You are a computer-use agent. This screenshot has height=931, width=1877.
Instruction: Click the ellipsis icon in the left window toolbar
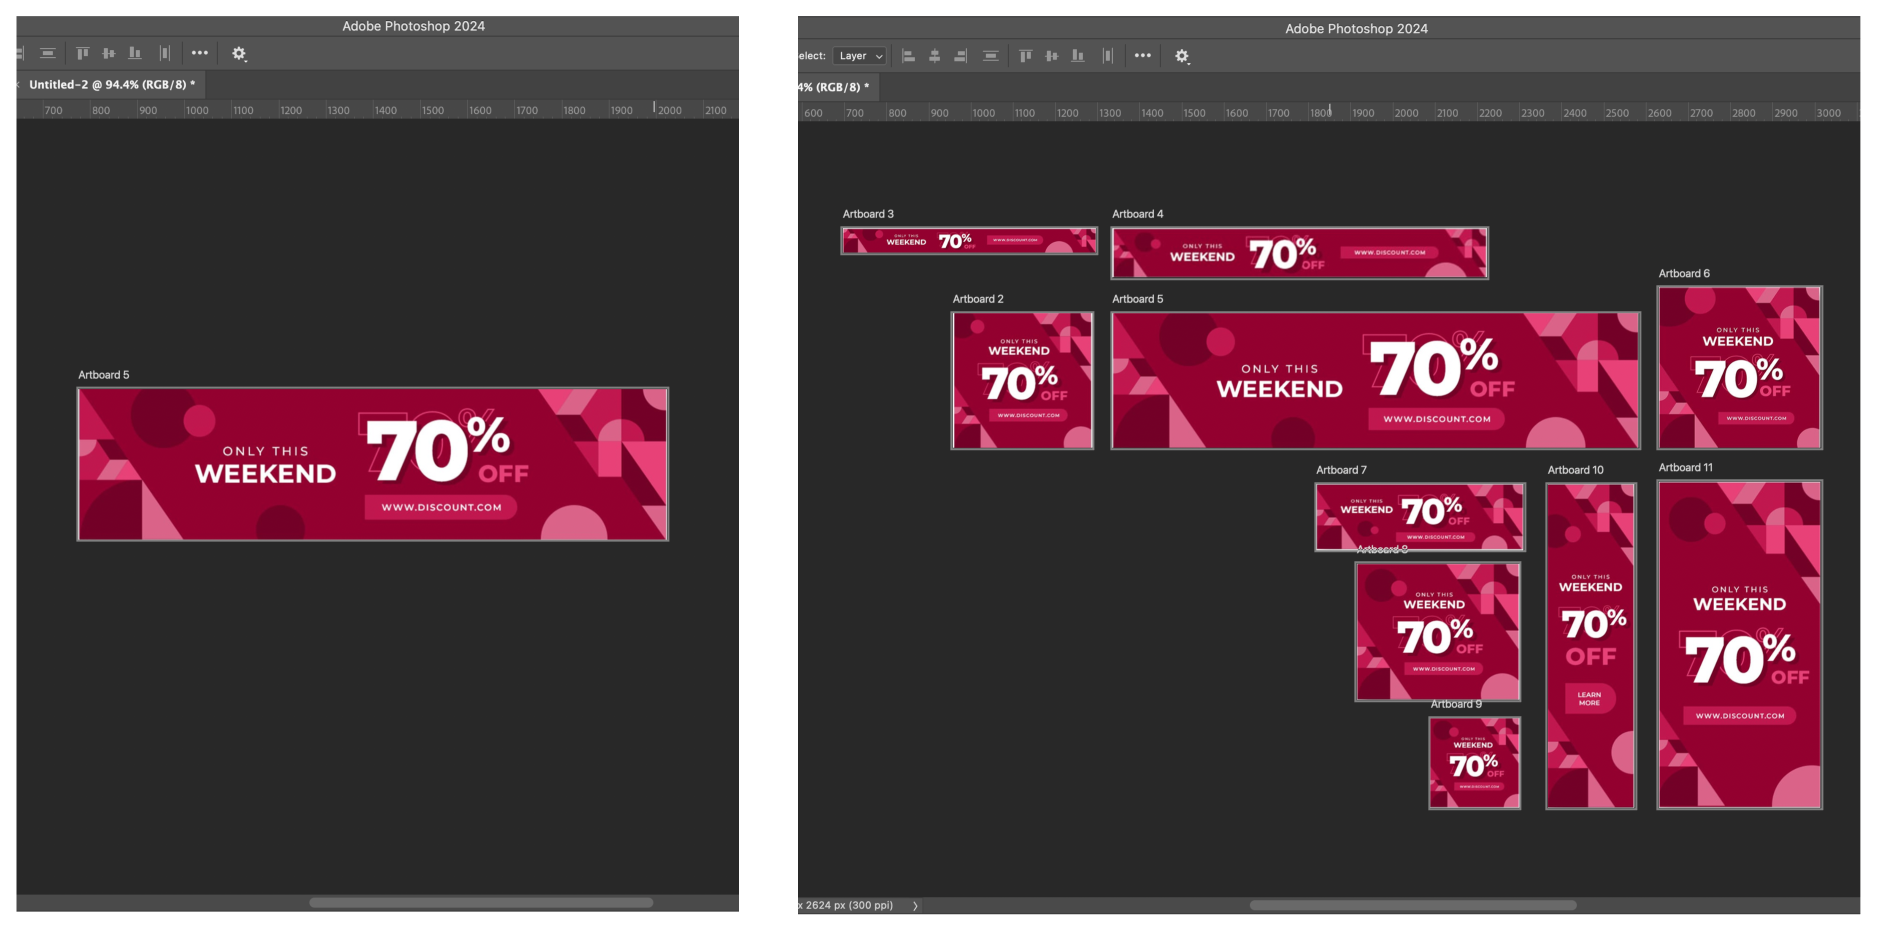tap(200, 53)
